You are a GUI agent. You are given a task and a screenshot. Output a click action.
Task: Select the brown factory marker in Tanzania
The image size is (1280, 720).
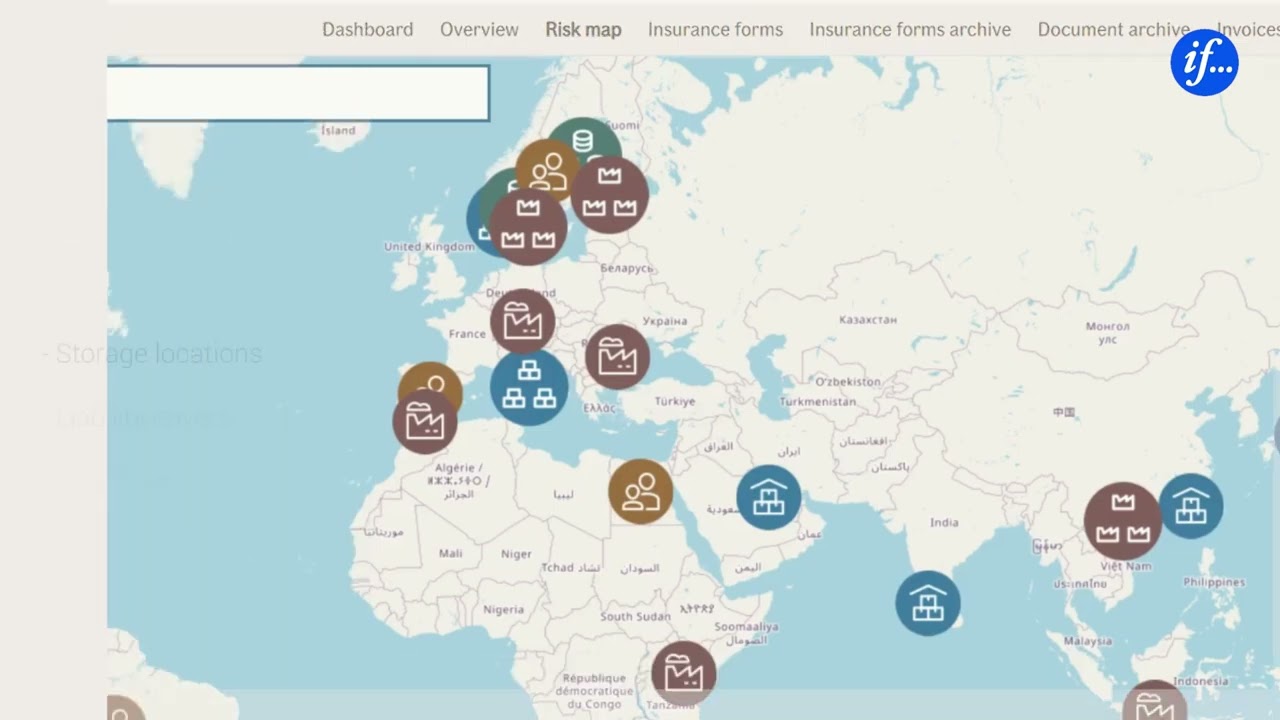pos(683,673)
